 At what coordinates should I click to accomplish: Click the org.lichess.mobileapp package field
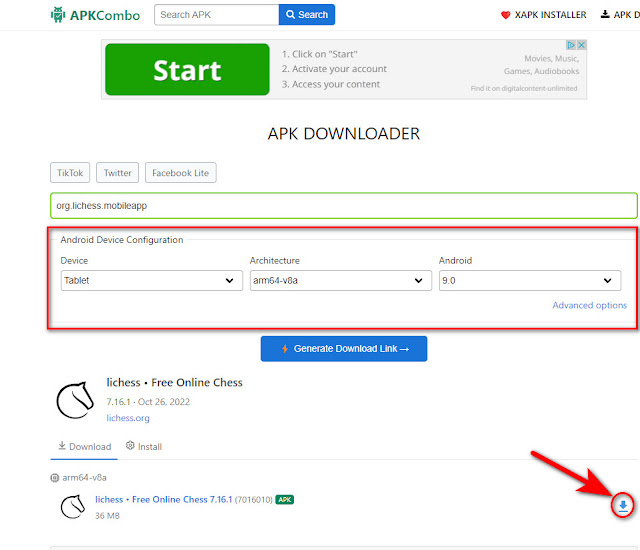pos(344,206)
